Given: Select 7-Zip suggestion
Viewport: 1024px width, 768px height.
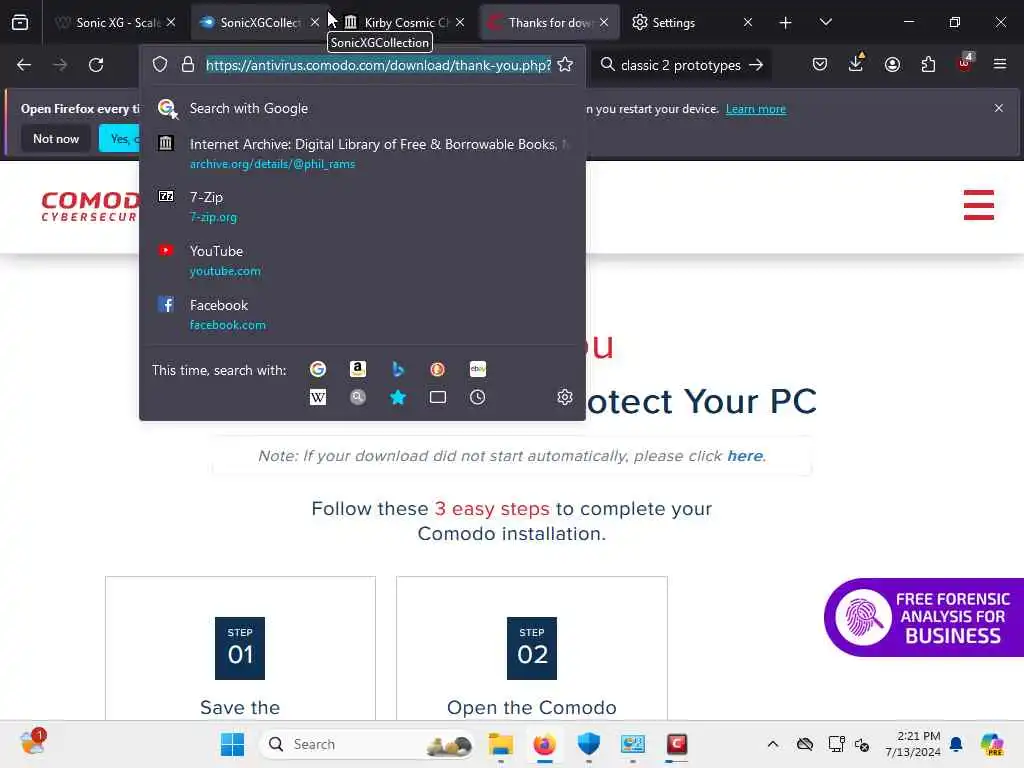Looking at the screenshot, I should coord(362,206).
